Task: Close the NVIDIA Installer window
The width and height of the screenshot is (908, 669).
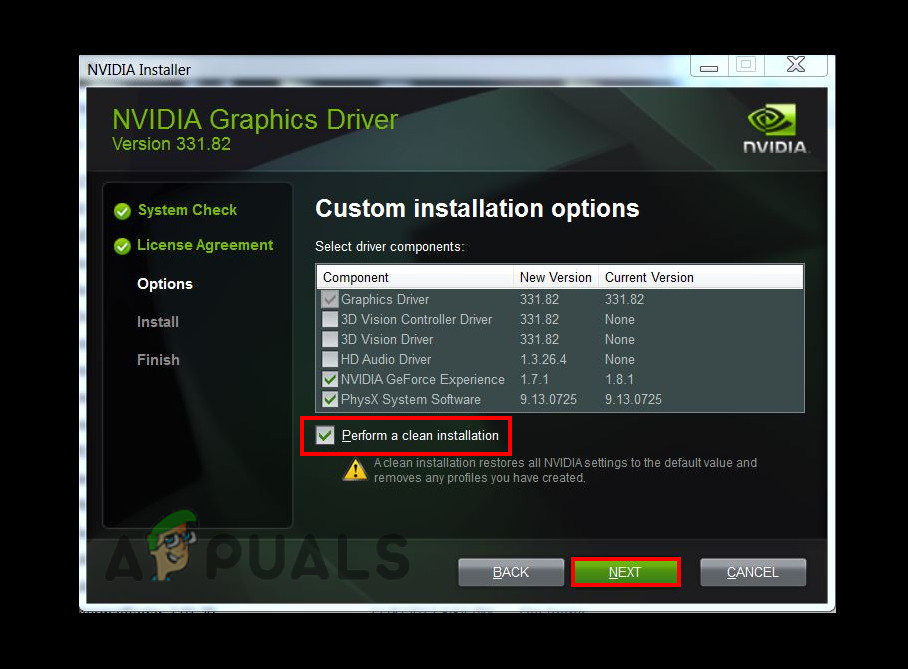Action: point(796,65)
